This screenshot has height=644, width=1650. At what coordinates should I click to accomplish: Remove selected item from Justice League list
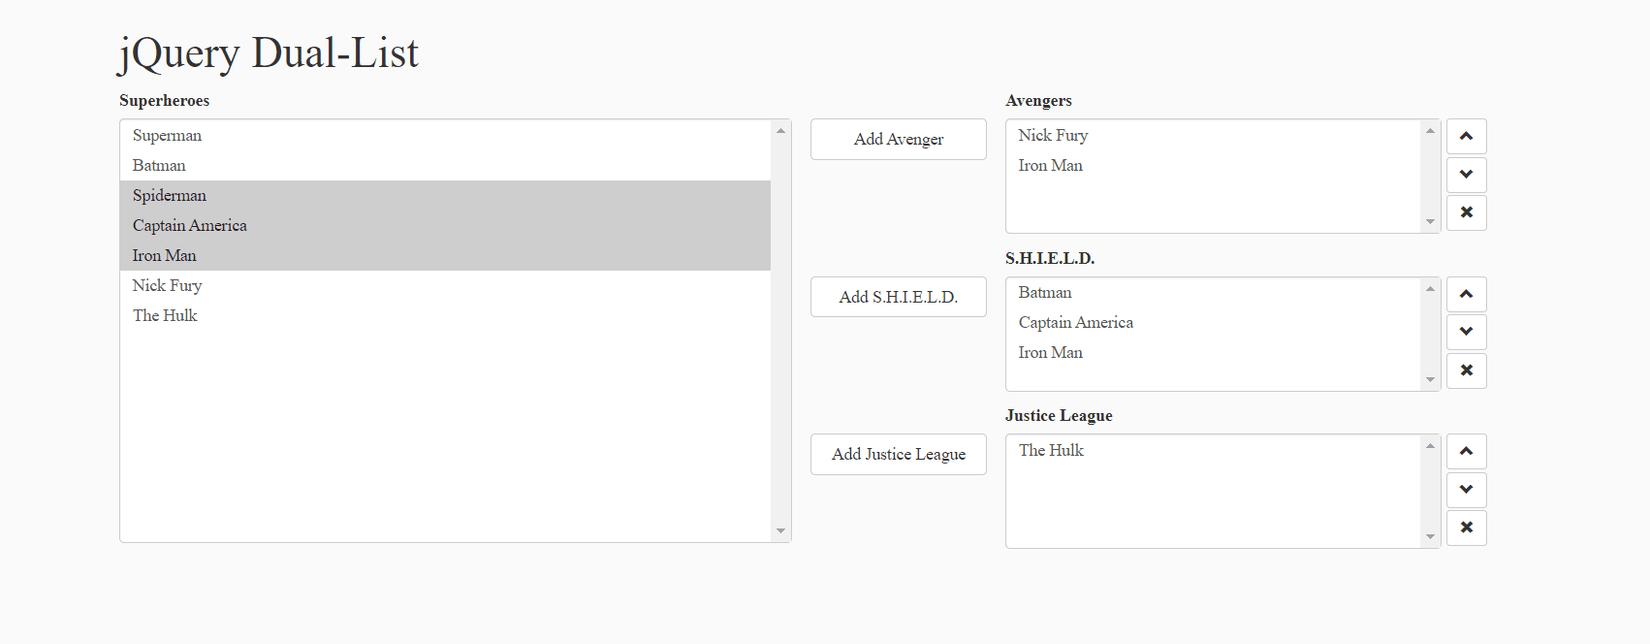pos(1466,527)
